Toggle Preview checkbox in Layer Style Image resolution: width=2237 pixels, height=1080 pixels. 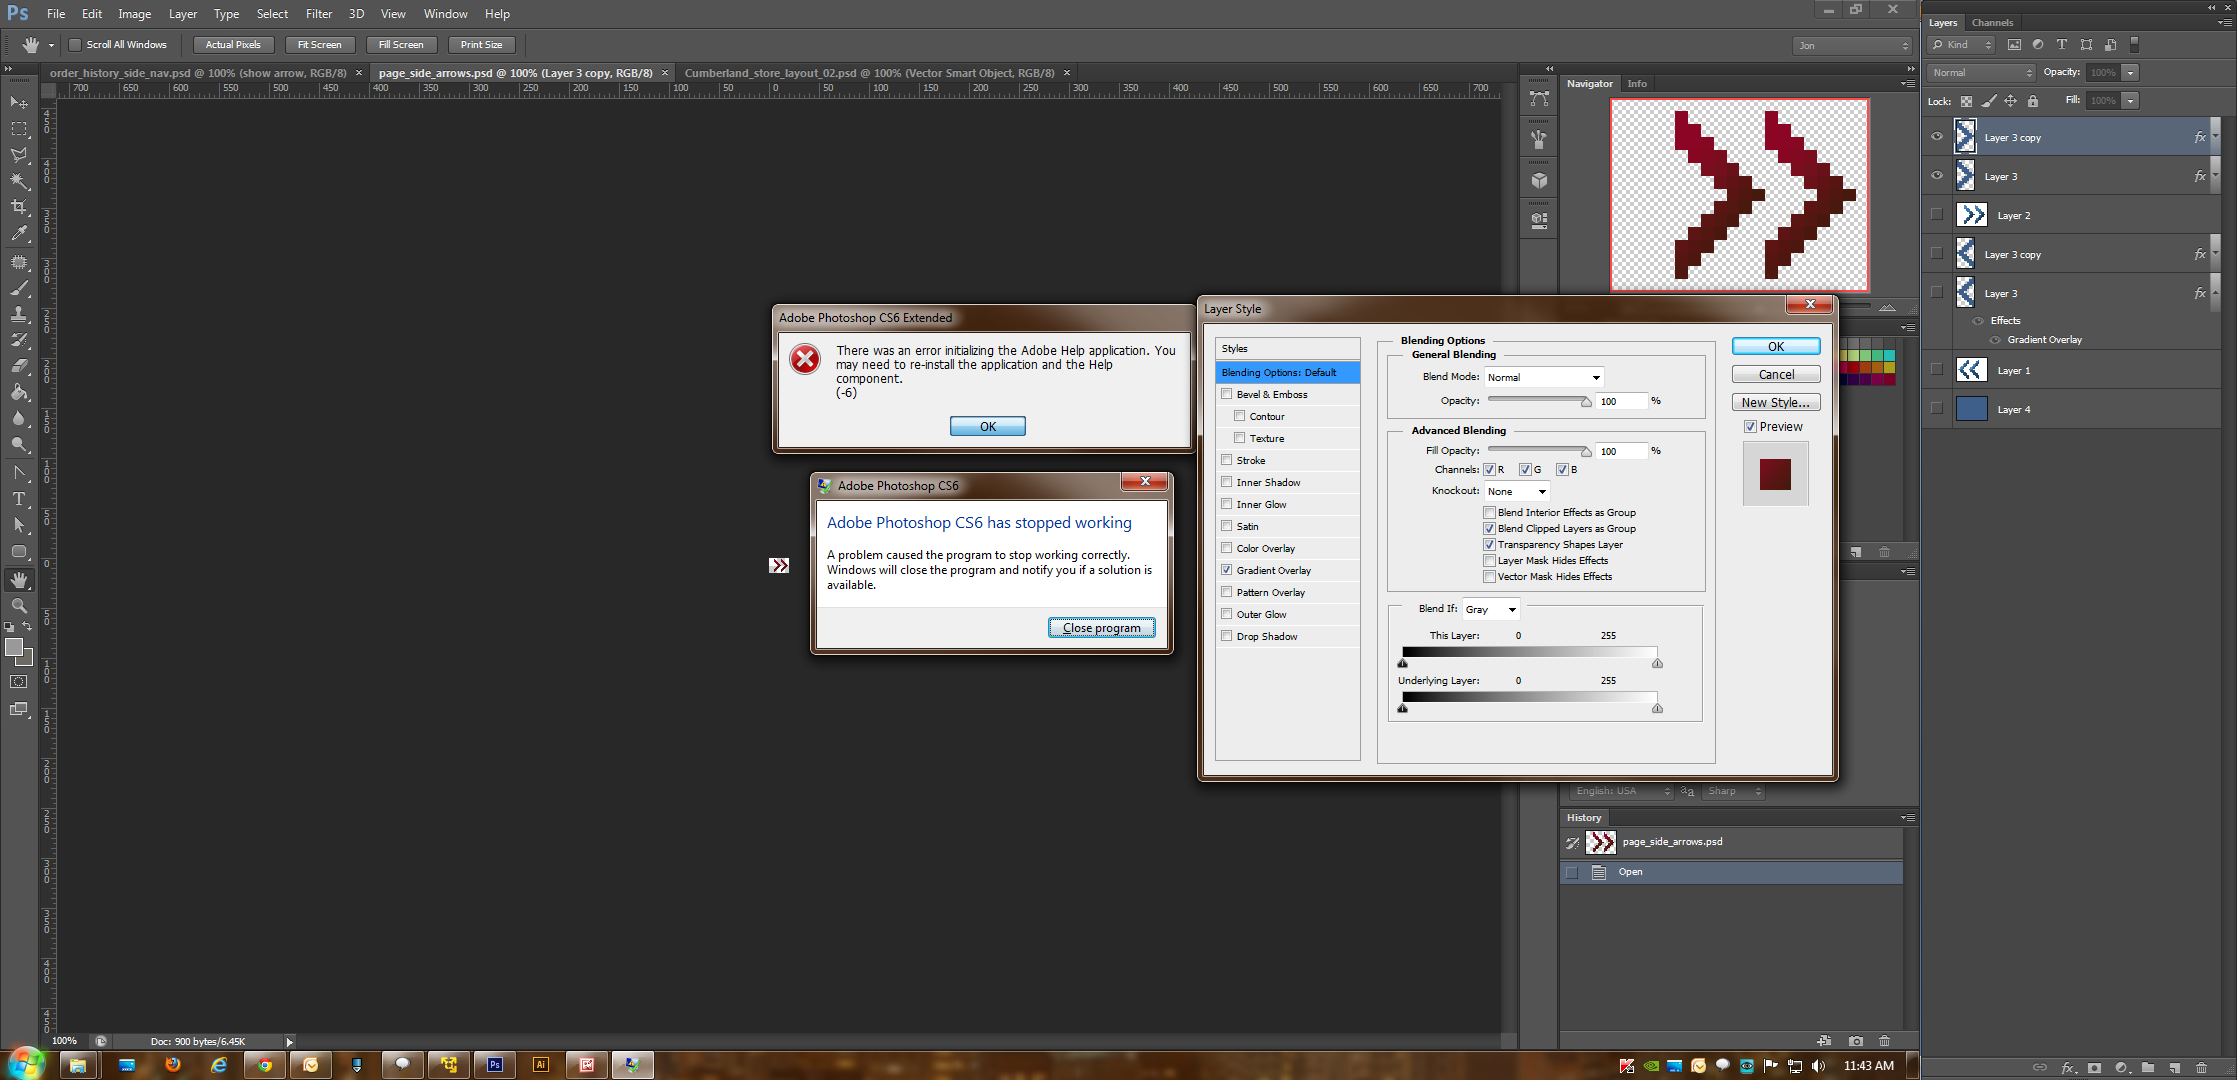1750,427
